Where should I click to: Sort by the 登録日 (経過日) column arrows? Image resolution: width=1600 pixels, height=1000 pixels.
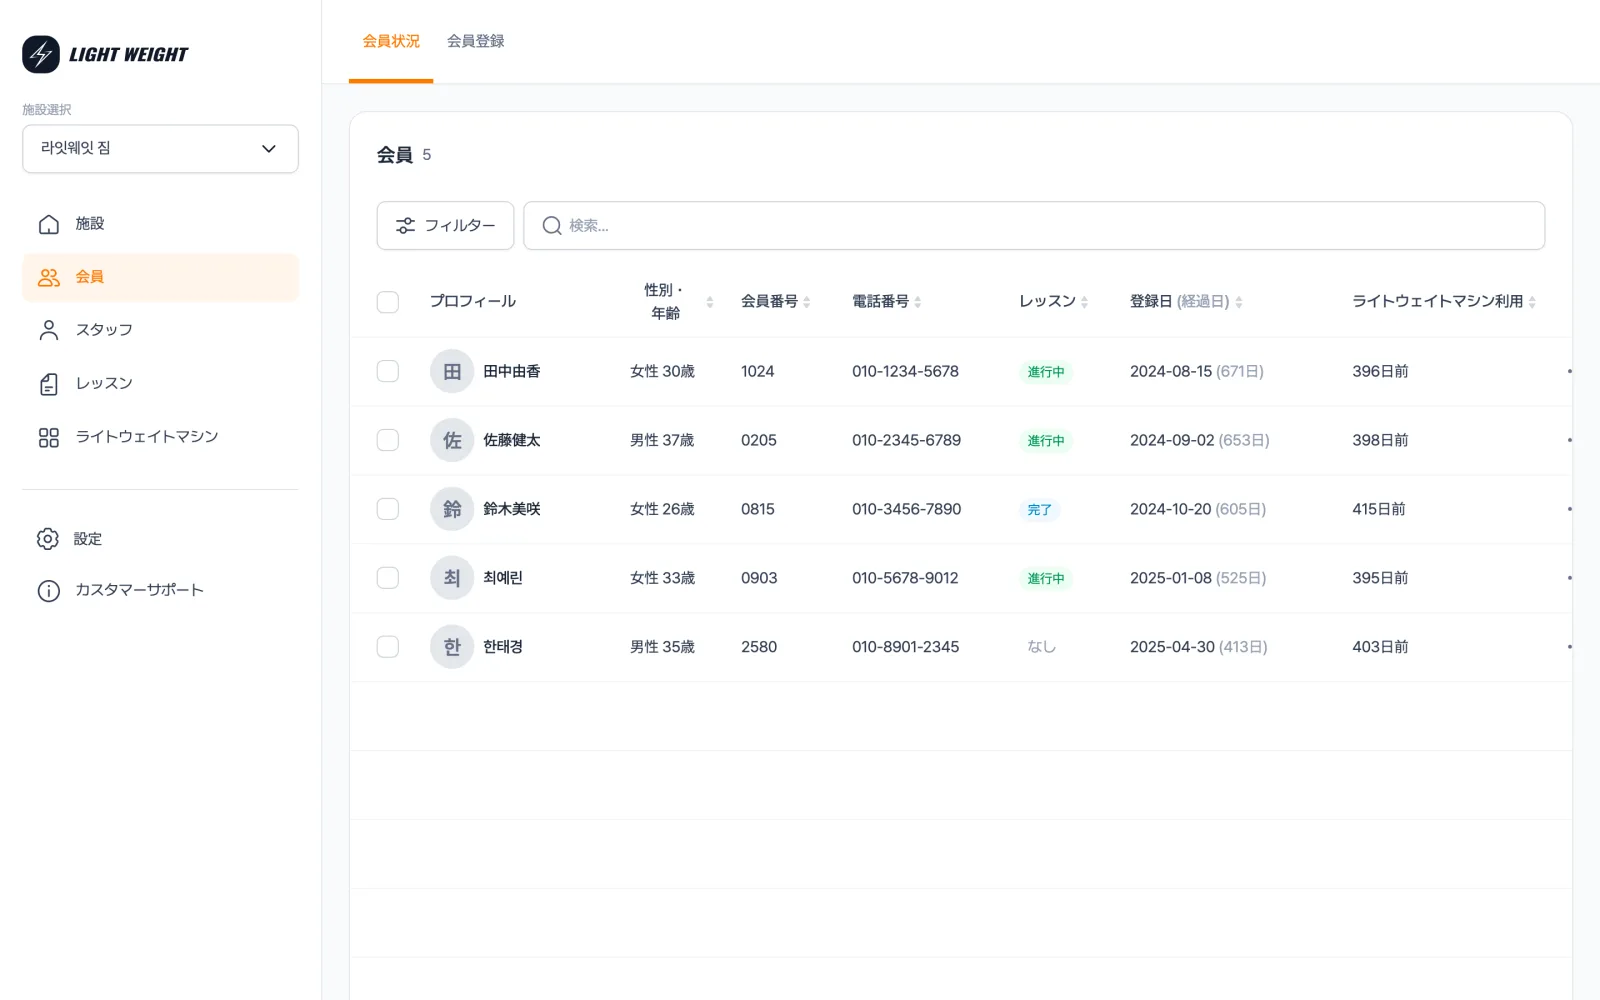[1239, 302]
